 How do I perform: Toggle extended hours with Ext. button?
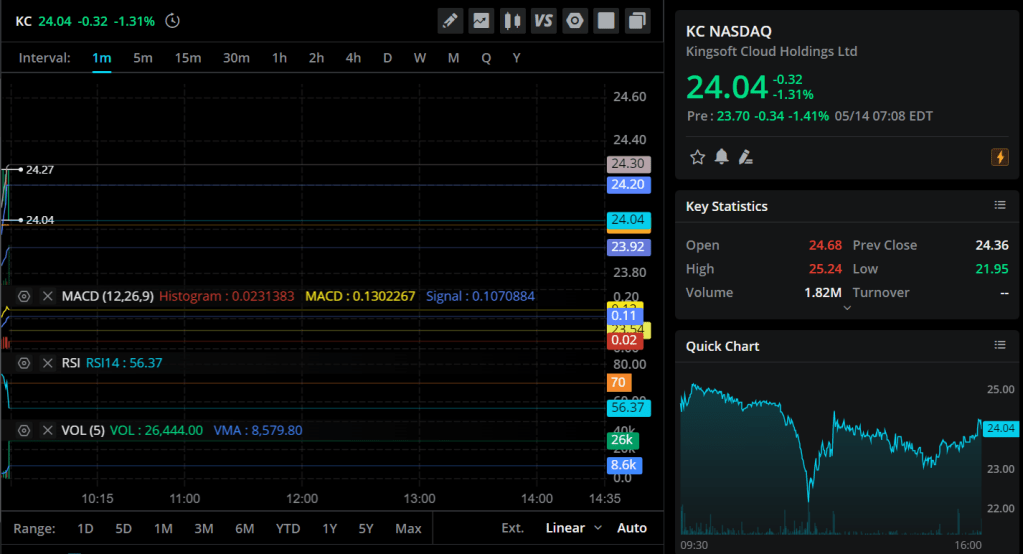[x=512, y=528]
